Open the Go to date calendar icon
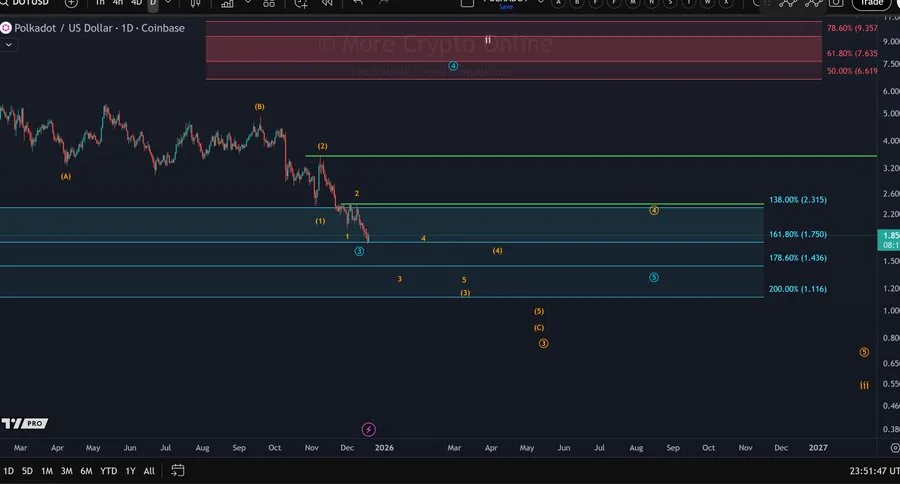The width and height of the screenshot is (900, 484). (177, 471)
